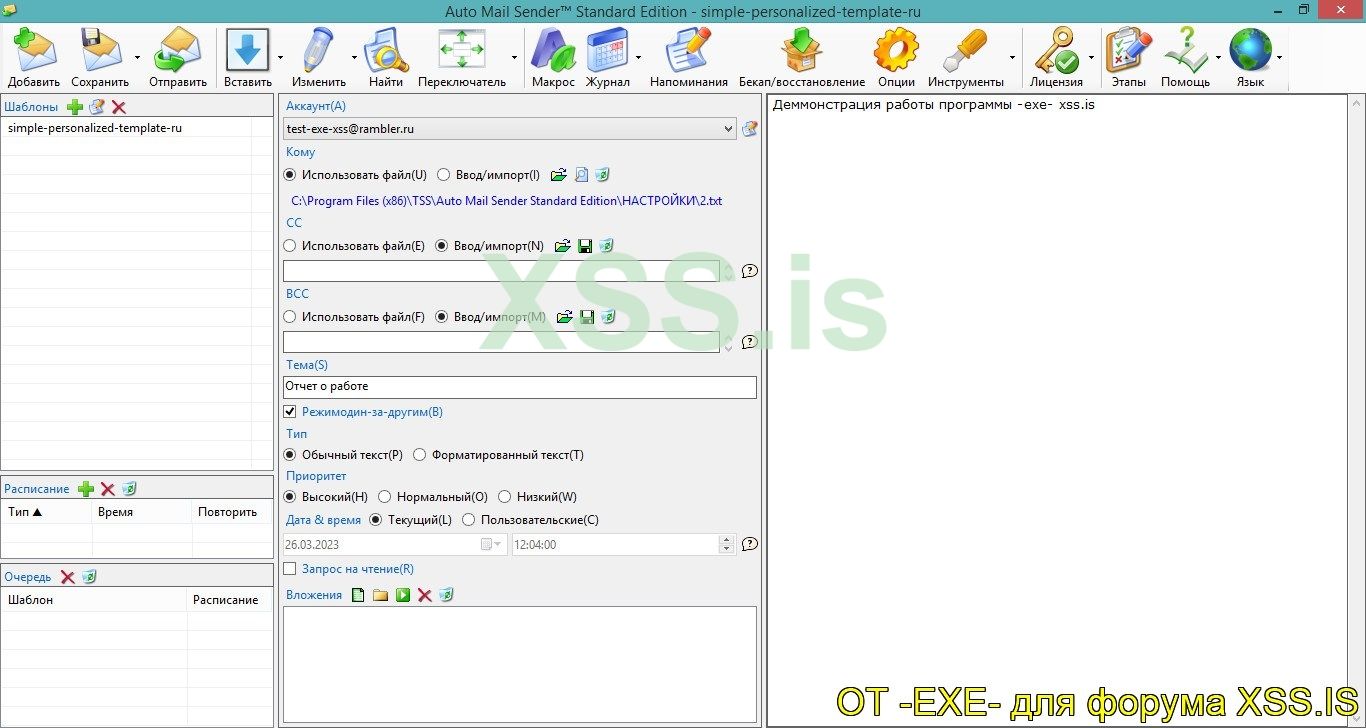Click the recipient file path link
The height and width of the screenshot is (728, 1366).
[507, 201]
